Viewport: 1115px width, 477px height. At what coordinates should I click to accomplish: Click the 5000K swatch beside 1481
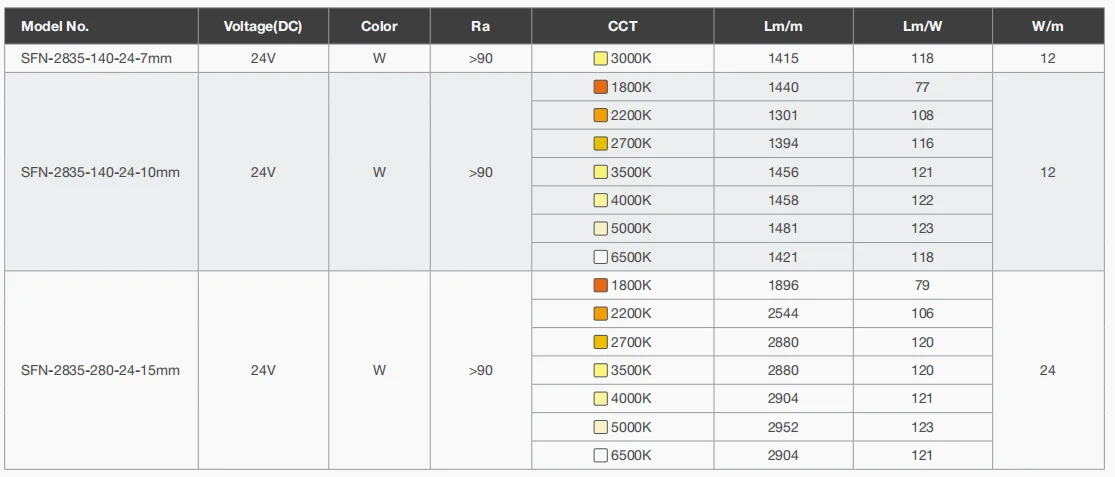tap(601, 228)
